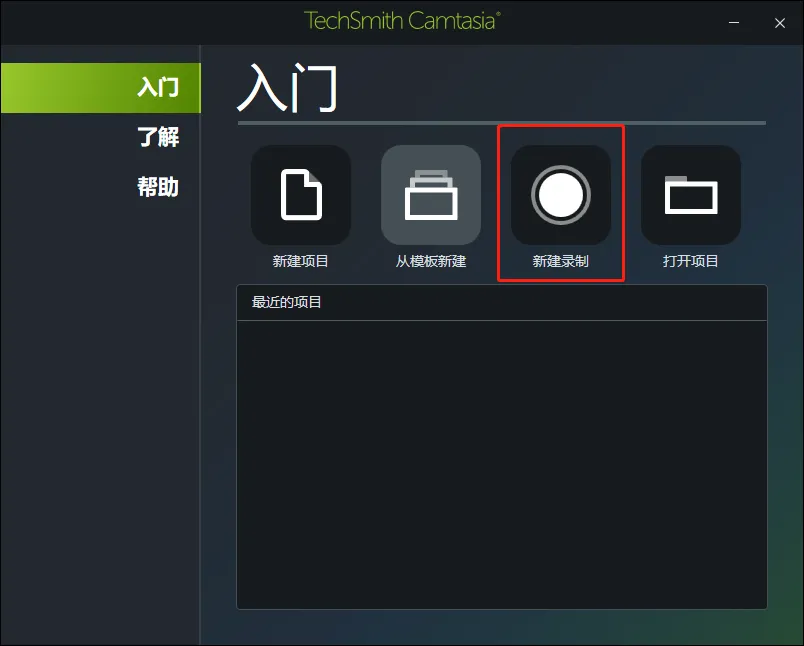The width and height of the screenshot is (804, 646).
Task: Click the 最近的项目 list header
Action: click(501, 302)
